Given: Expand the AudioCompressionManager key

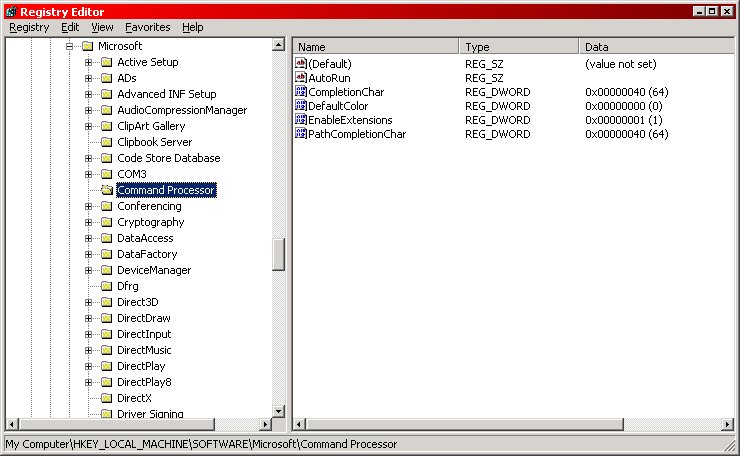Looking at the screenshot, I should point(88,110).
